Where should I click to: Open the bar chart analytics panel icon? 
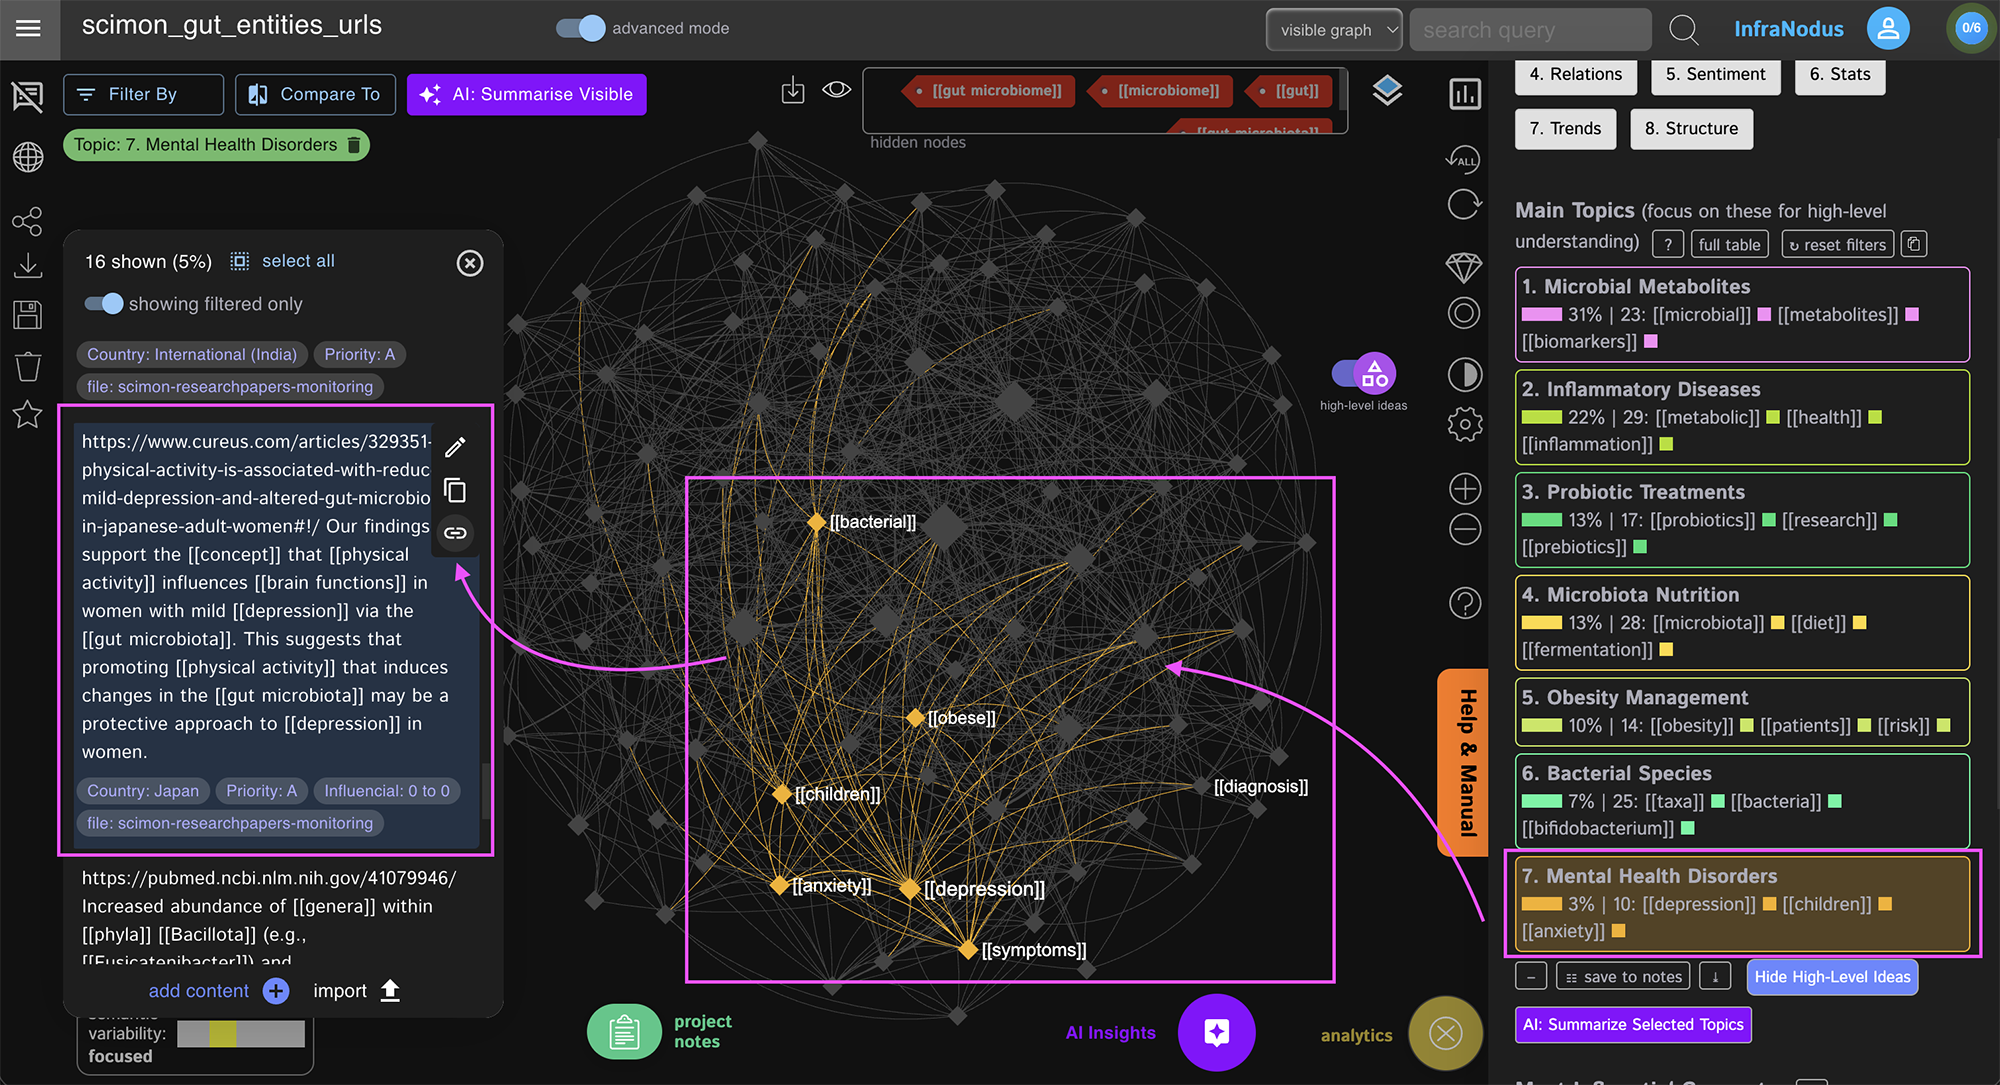[x=1465, y=94]
